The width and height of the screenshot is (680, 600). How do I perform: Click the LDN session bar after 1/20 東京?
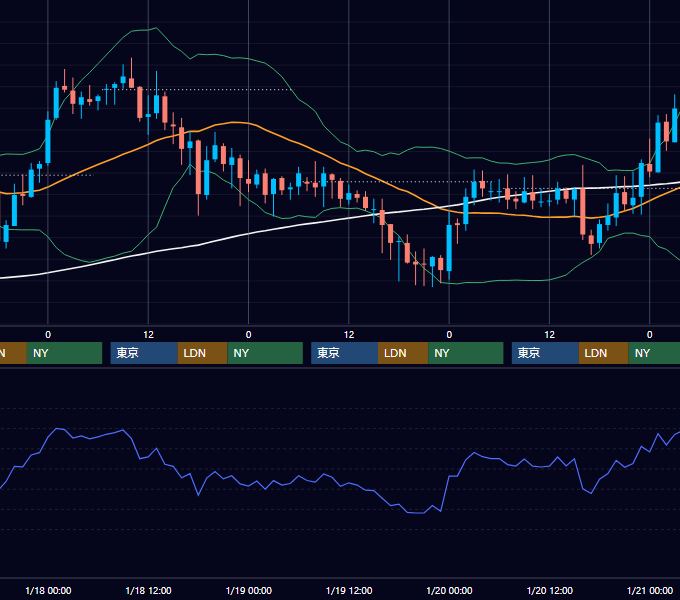click(x=604, y=353)
